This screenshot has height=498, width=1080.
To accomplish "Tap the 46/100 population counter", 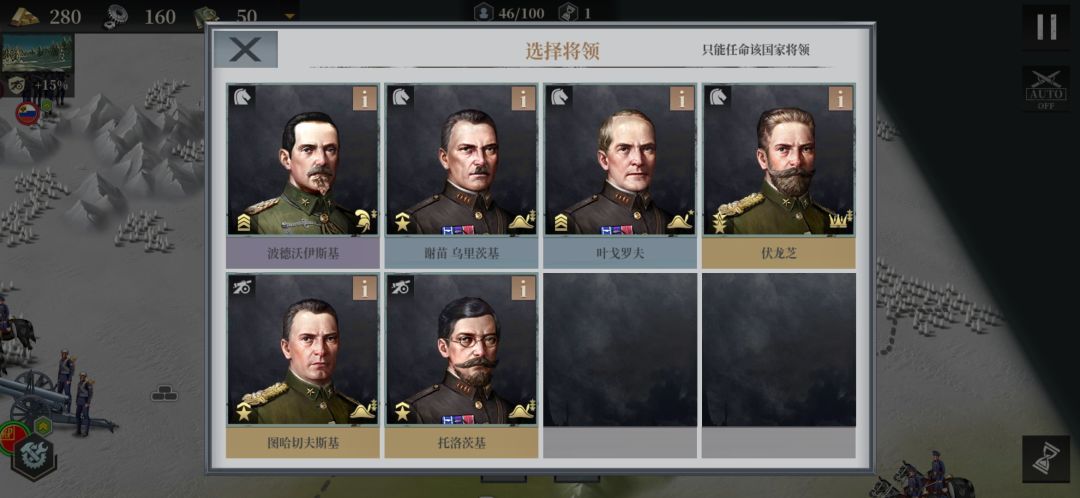I will tap(510, 12).
